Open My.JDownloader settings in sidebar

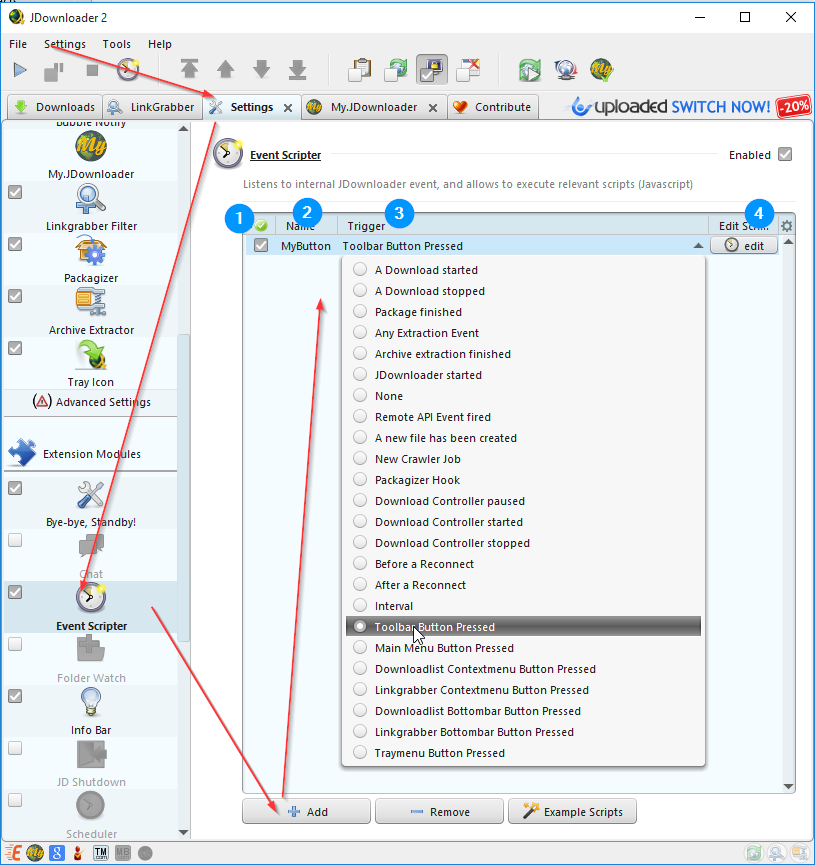point(90,155)
